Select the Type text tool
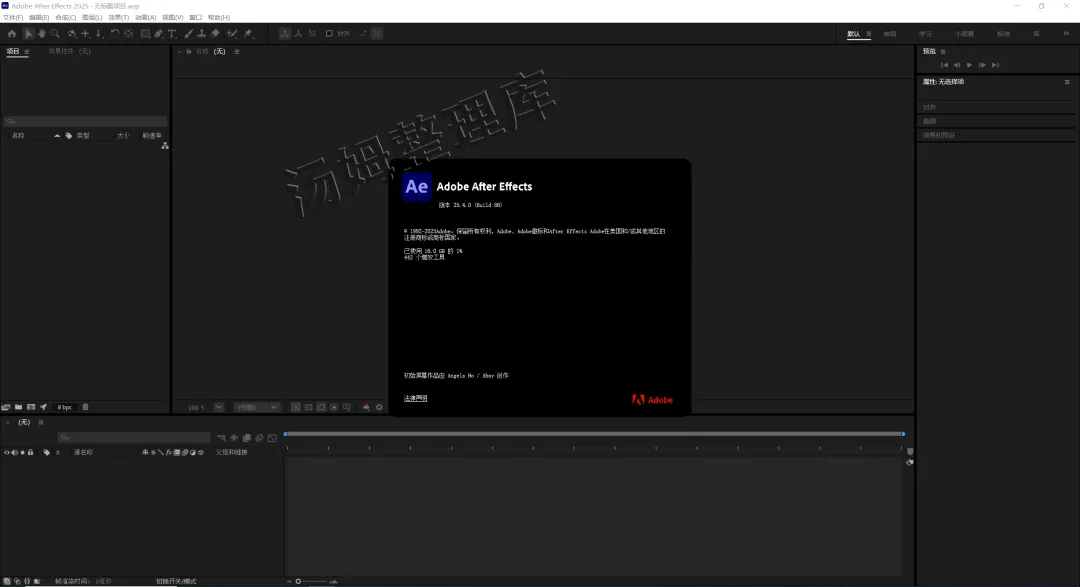This screenshot has width=1080, height=587. click(x=172, y=33)
